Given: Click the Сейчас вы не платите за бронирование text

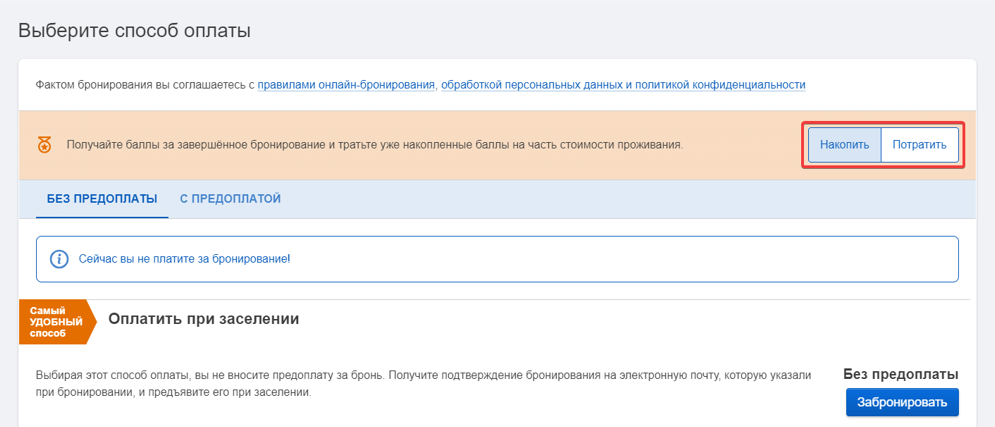Looking at the screenshot, I should pos(185,259).
